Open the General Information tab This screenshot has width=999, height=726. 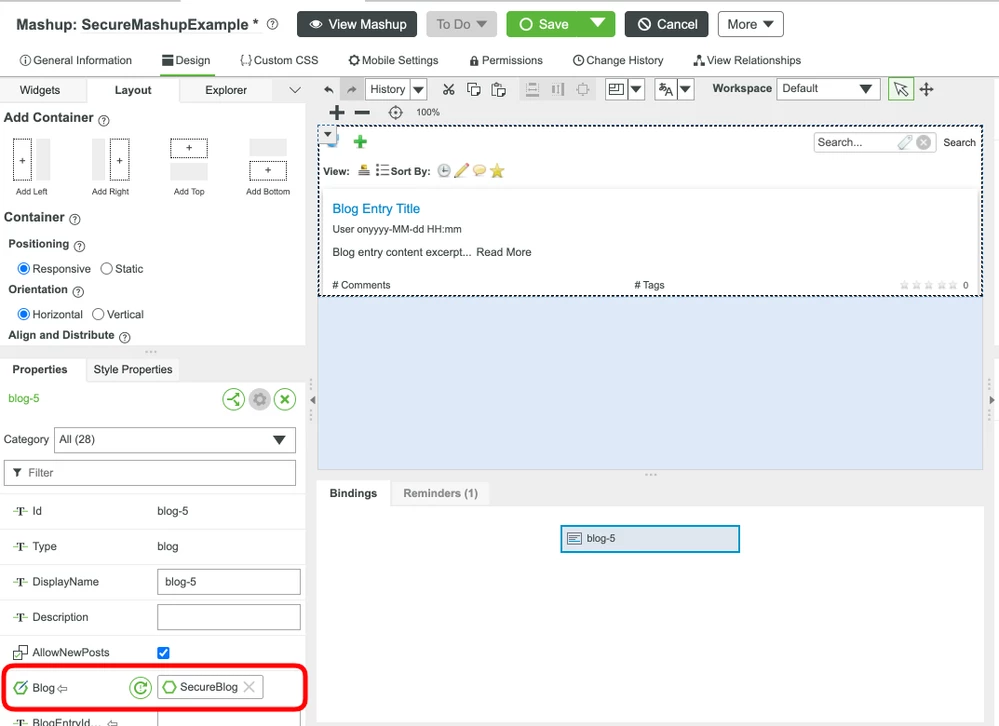pos(76,60)
